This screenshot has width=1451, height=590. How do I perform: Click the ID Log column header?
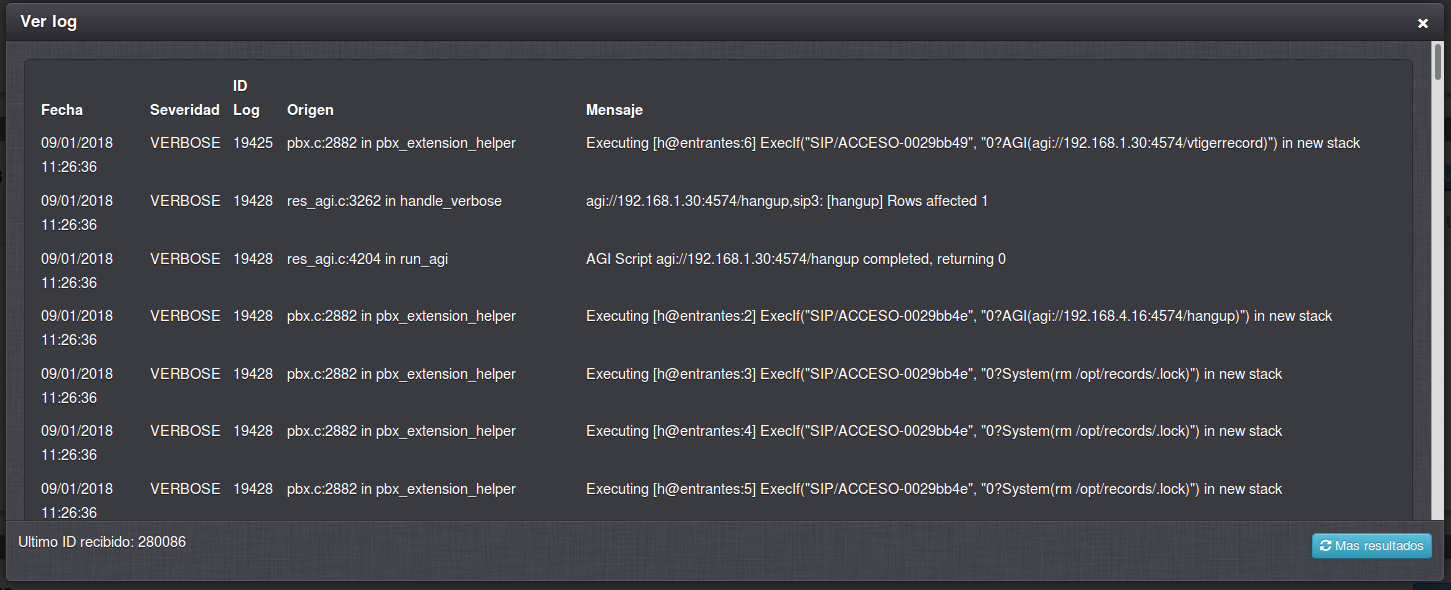point(246,98)
